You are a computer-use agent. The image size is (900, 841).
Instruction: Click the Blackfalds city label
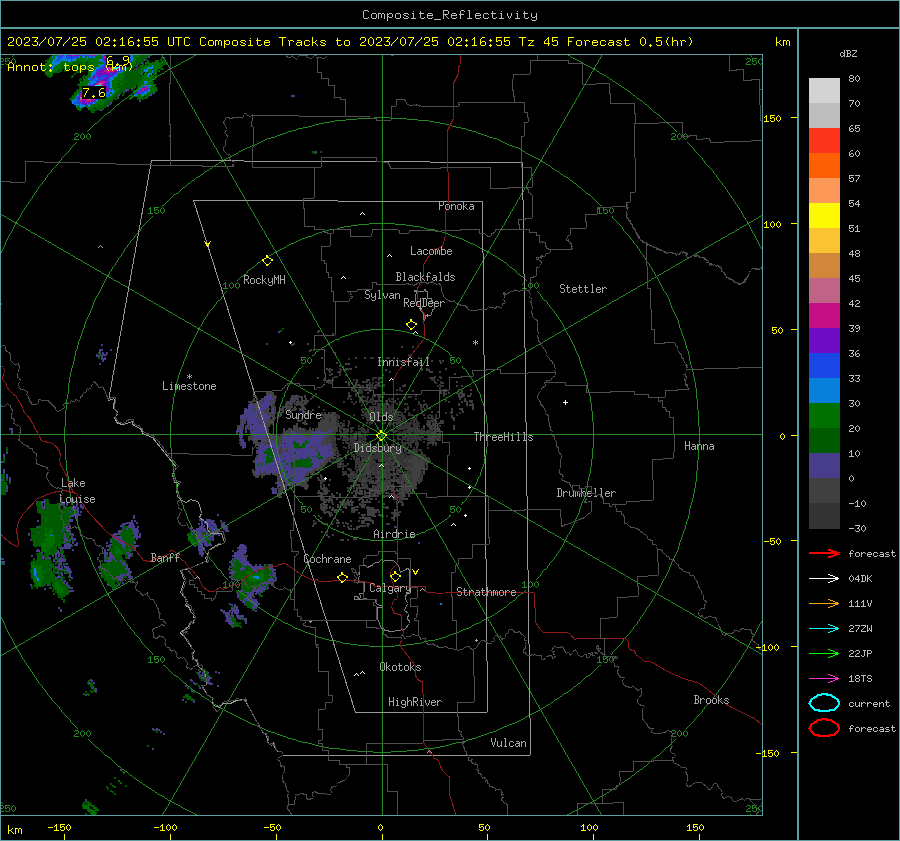(x=425, y=277)
